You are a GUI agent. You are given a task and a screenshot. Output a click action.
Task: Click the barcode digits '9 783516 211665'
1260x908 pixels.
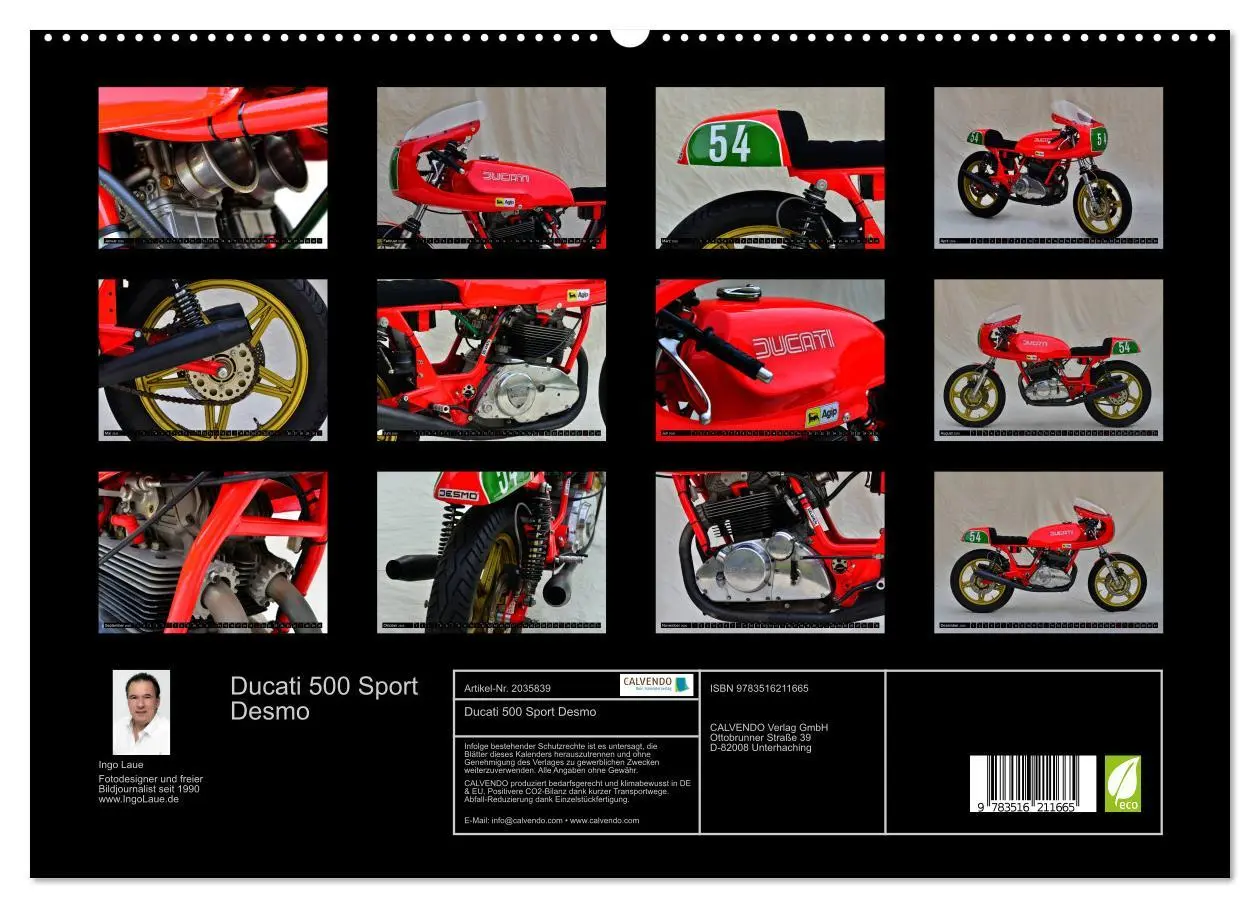[1027, 806]
